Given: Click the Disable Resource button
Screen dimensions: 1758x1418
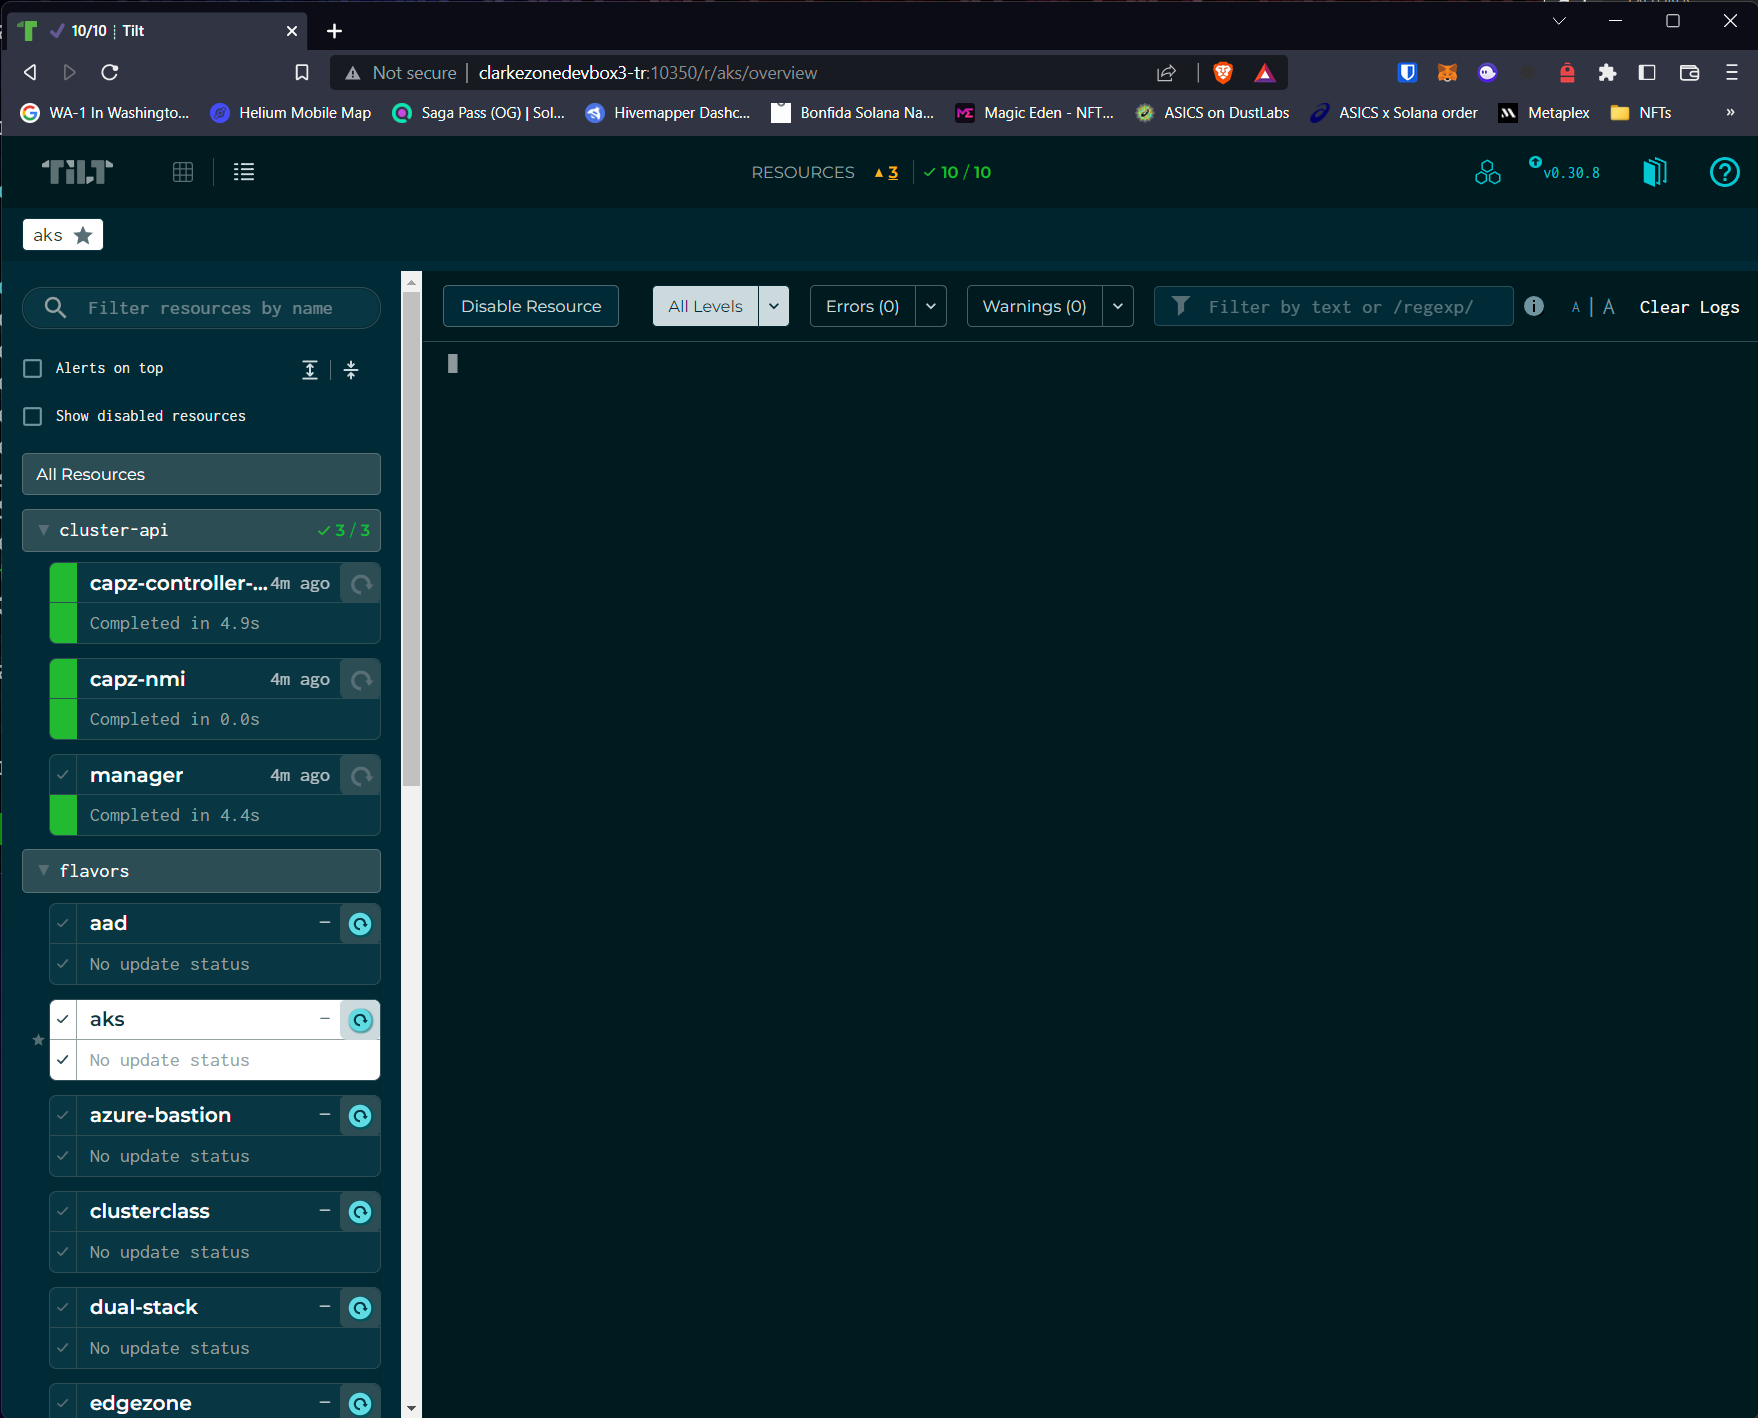Looking at the screenshot, I should 531,306.
